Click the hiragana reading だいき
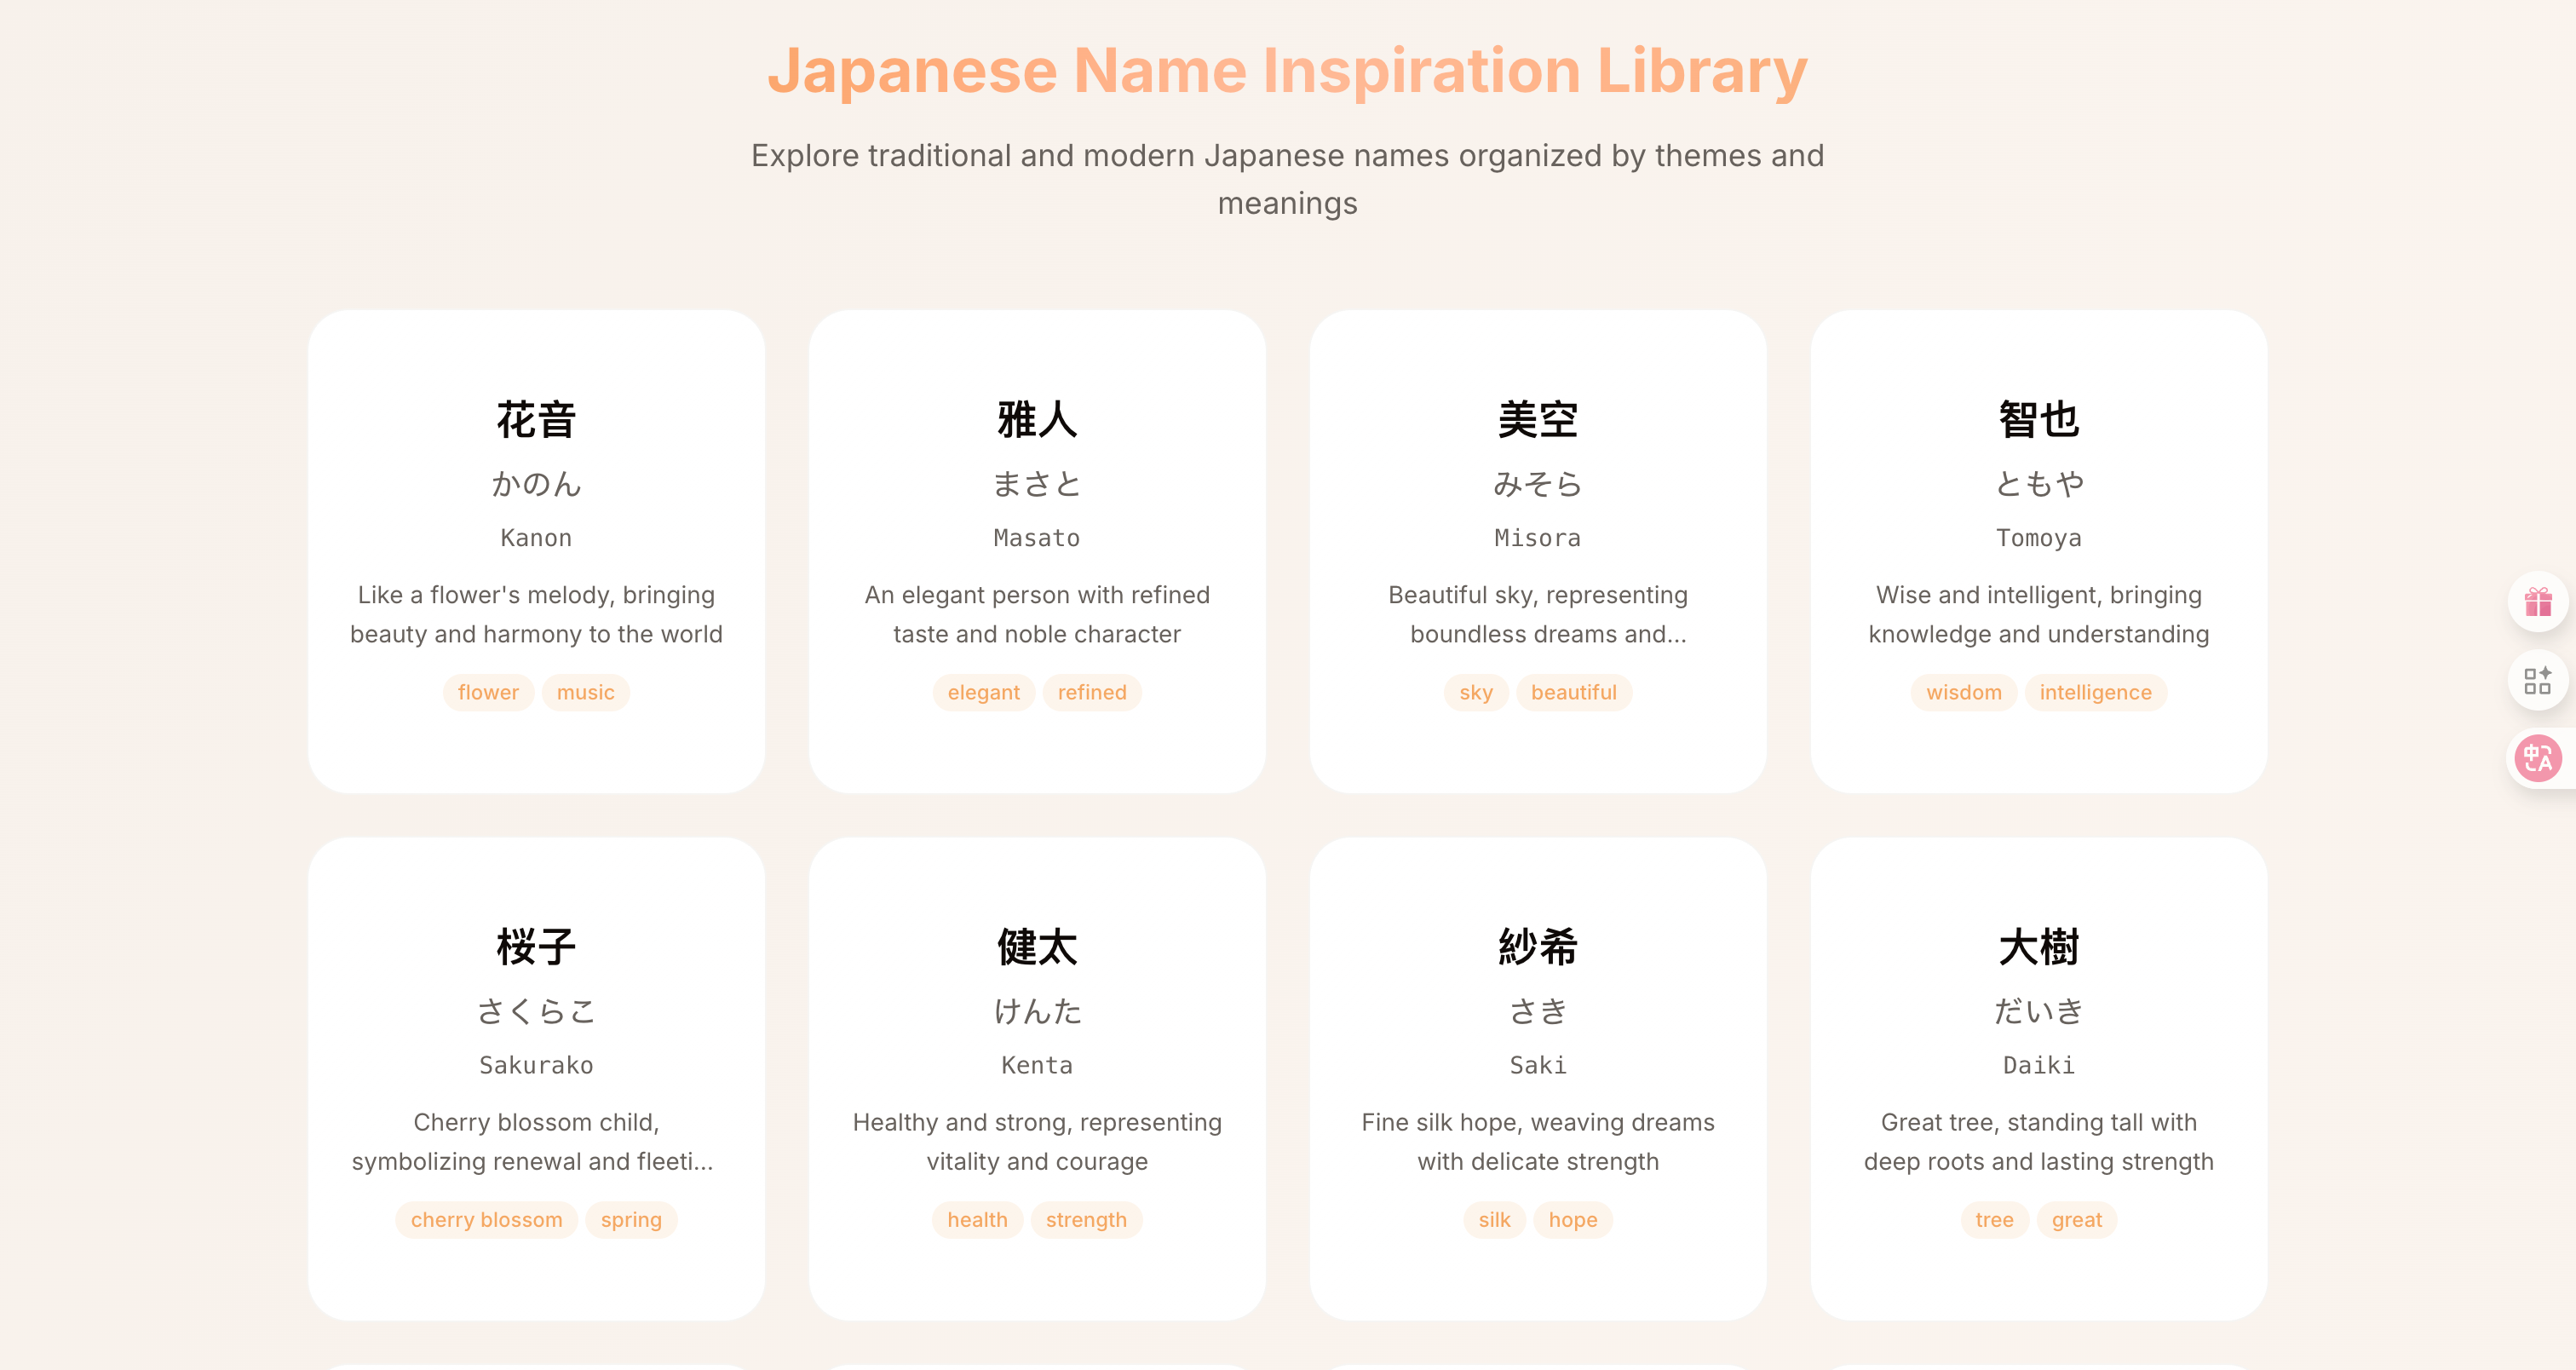The image size is (2576, 1370). (x=2039, y=1011)
